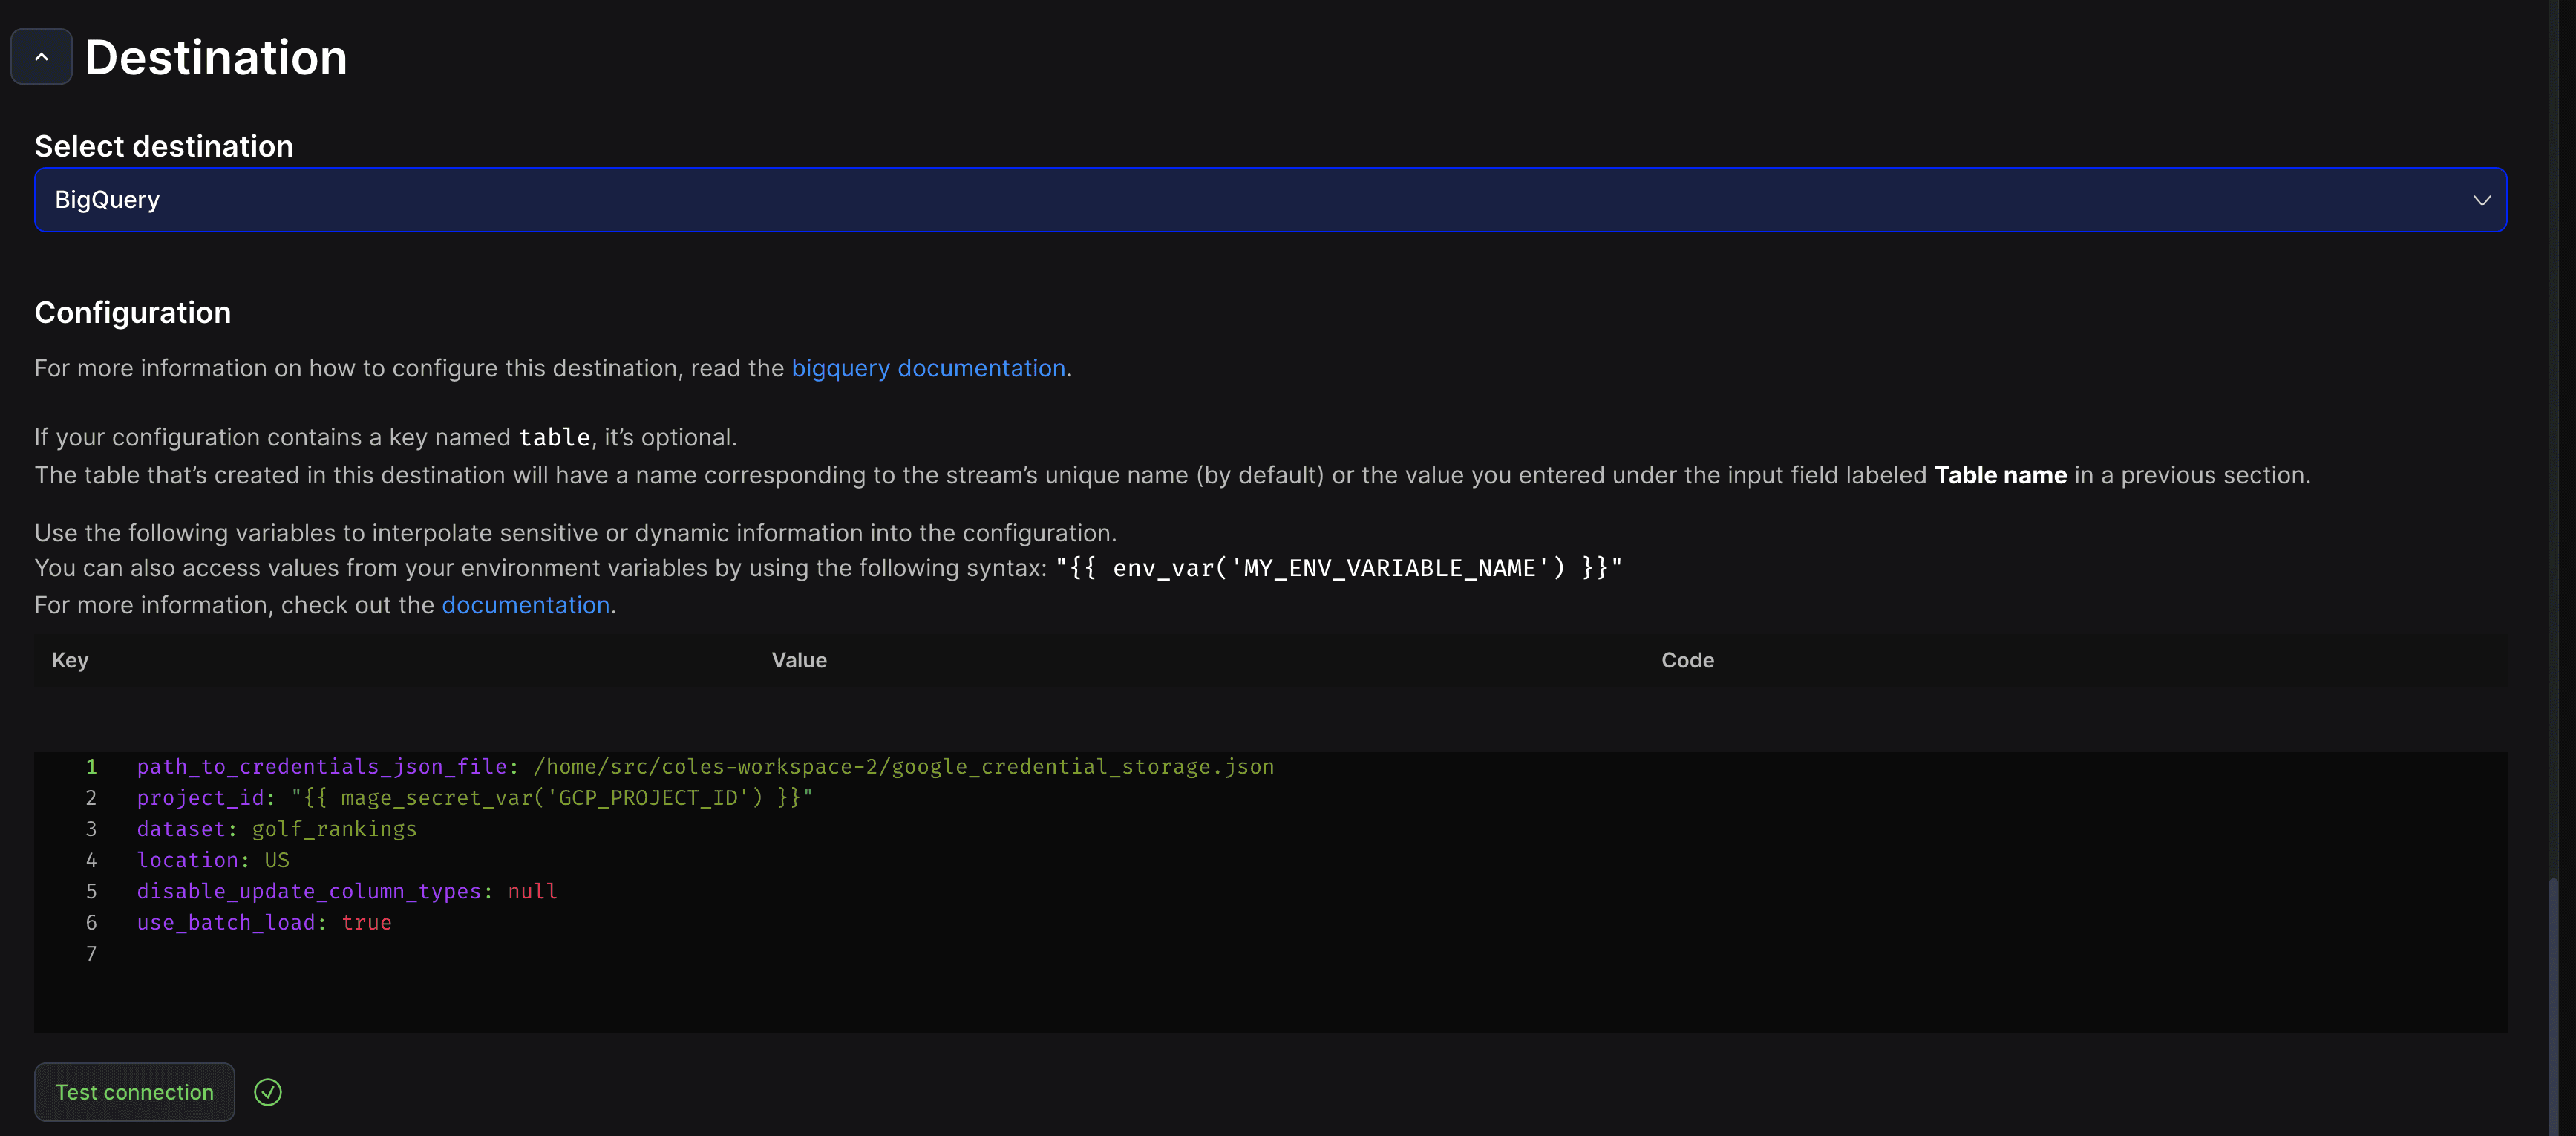
Task: Click the Key column header
Action: pos(70,660)
